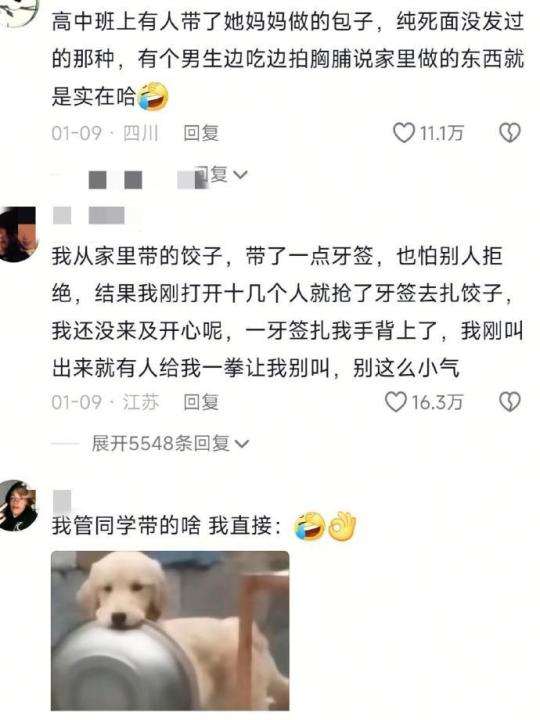Reply to the 四川 comment
This screenshot has width=540, height=720.
point(201,133)
